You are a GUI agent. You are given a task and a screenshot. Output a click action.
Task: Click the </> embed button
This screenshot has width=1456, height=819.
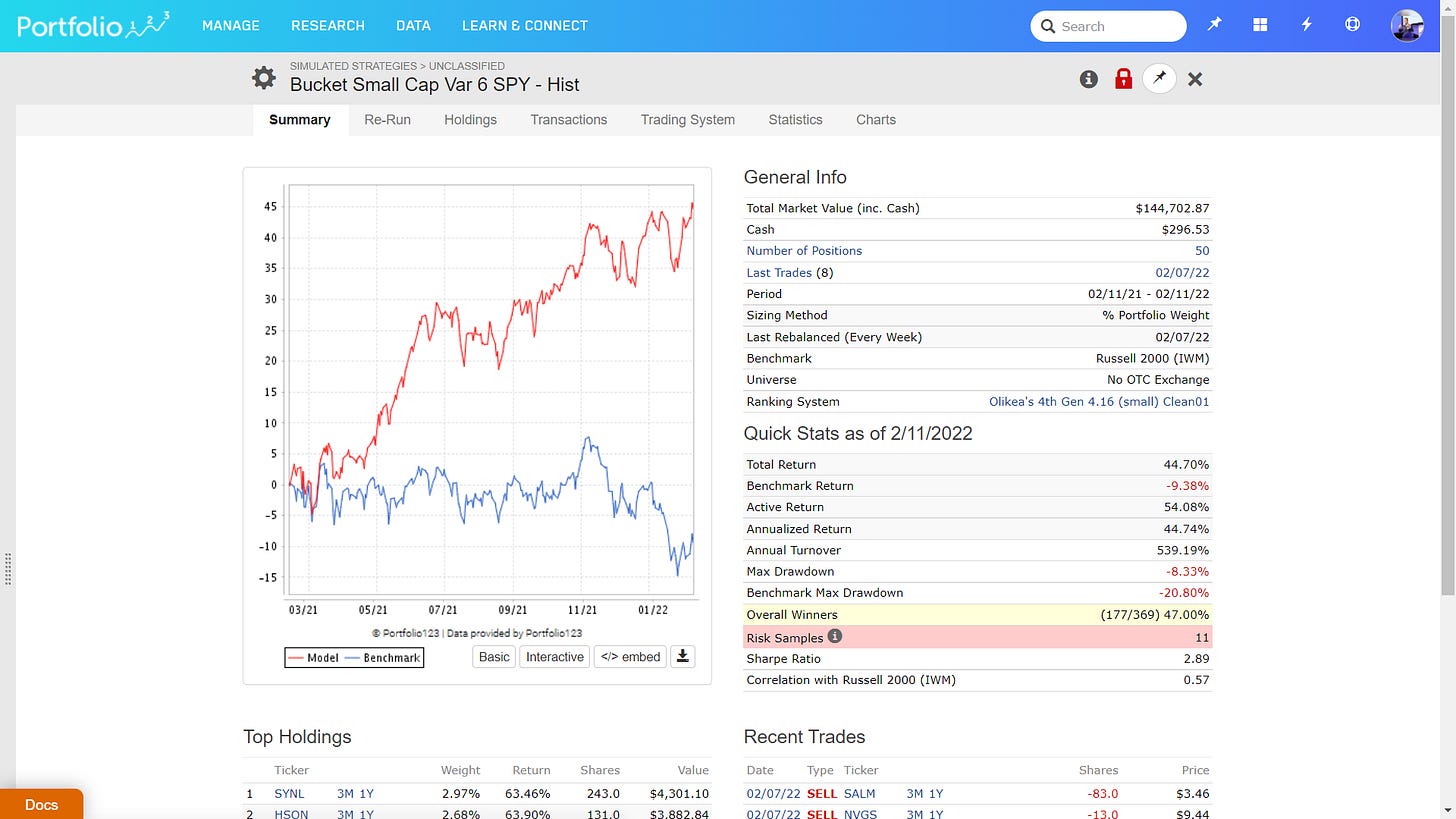pyautogui.click(x=630, y=657)
